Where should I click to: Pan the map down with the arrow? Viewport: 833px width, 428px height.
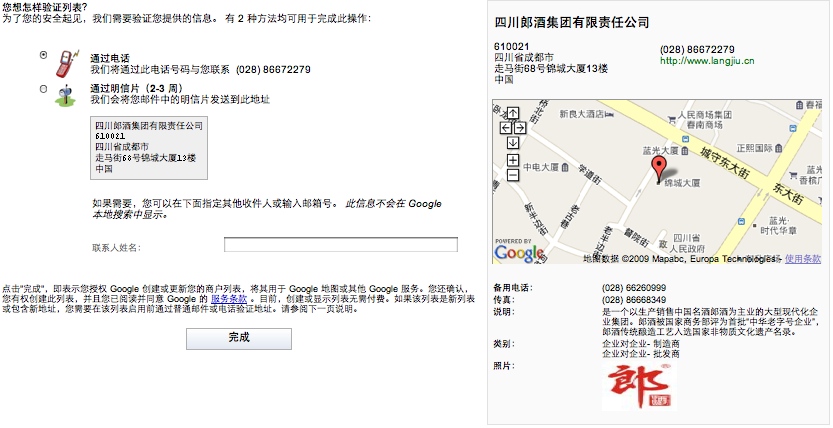(513, 142)
